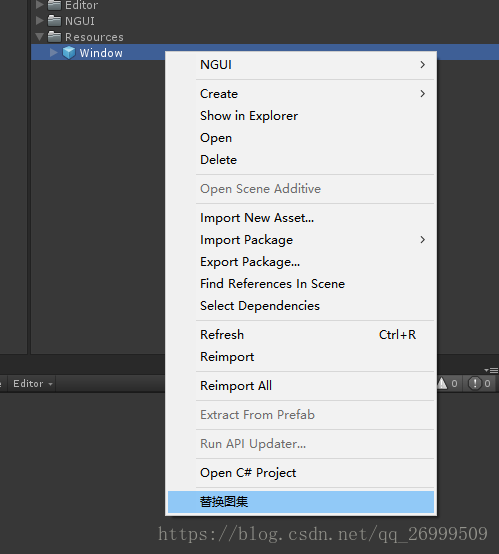Select the Resources folder label
The width and height of the screenshot is (499, 554).
click(x=94, y=37)
